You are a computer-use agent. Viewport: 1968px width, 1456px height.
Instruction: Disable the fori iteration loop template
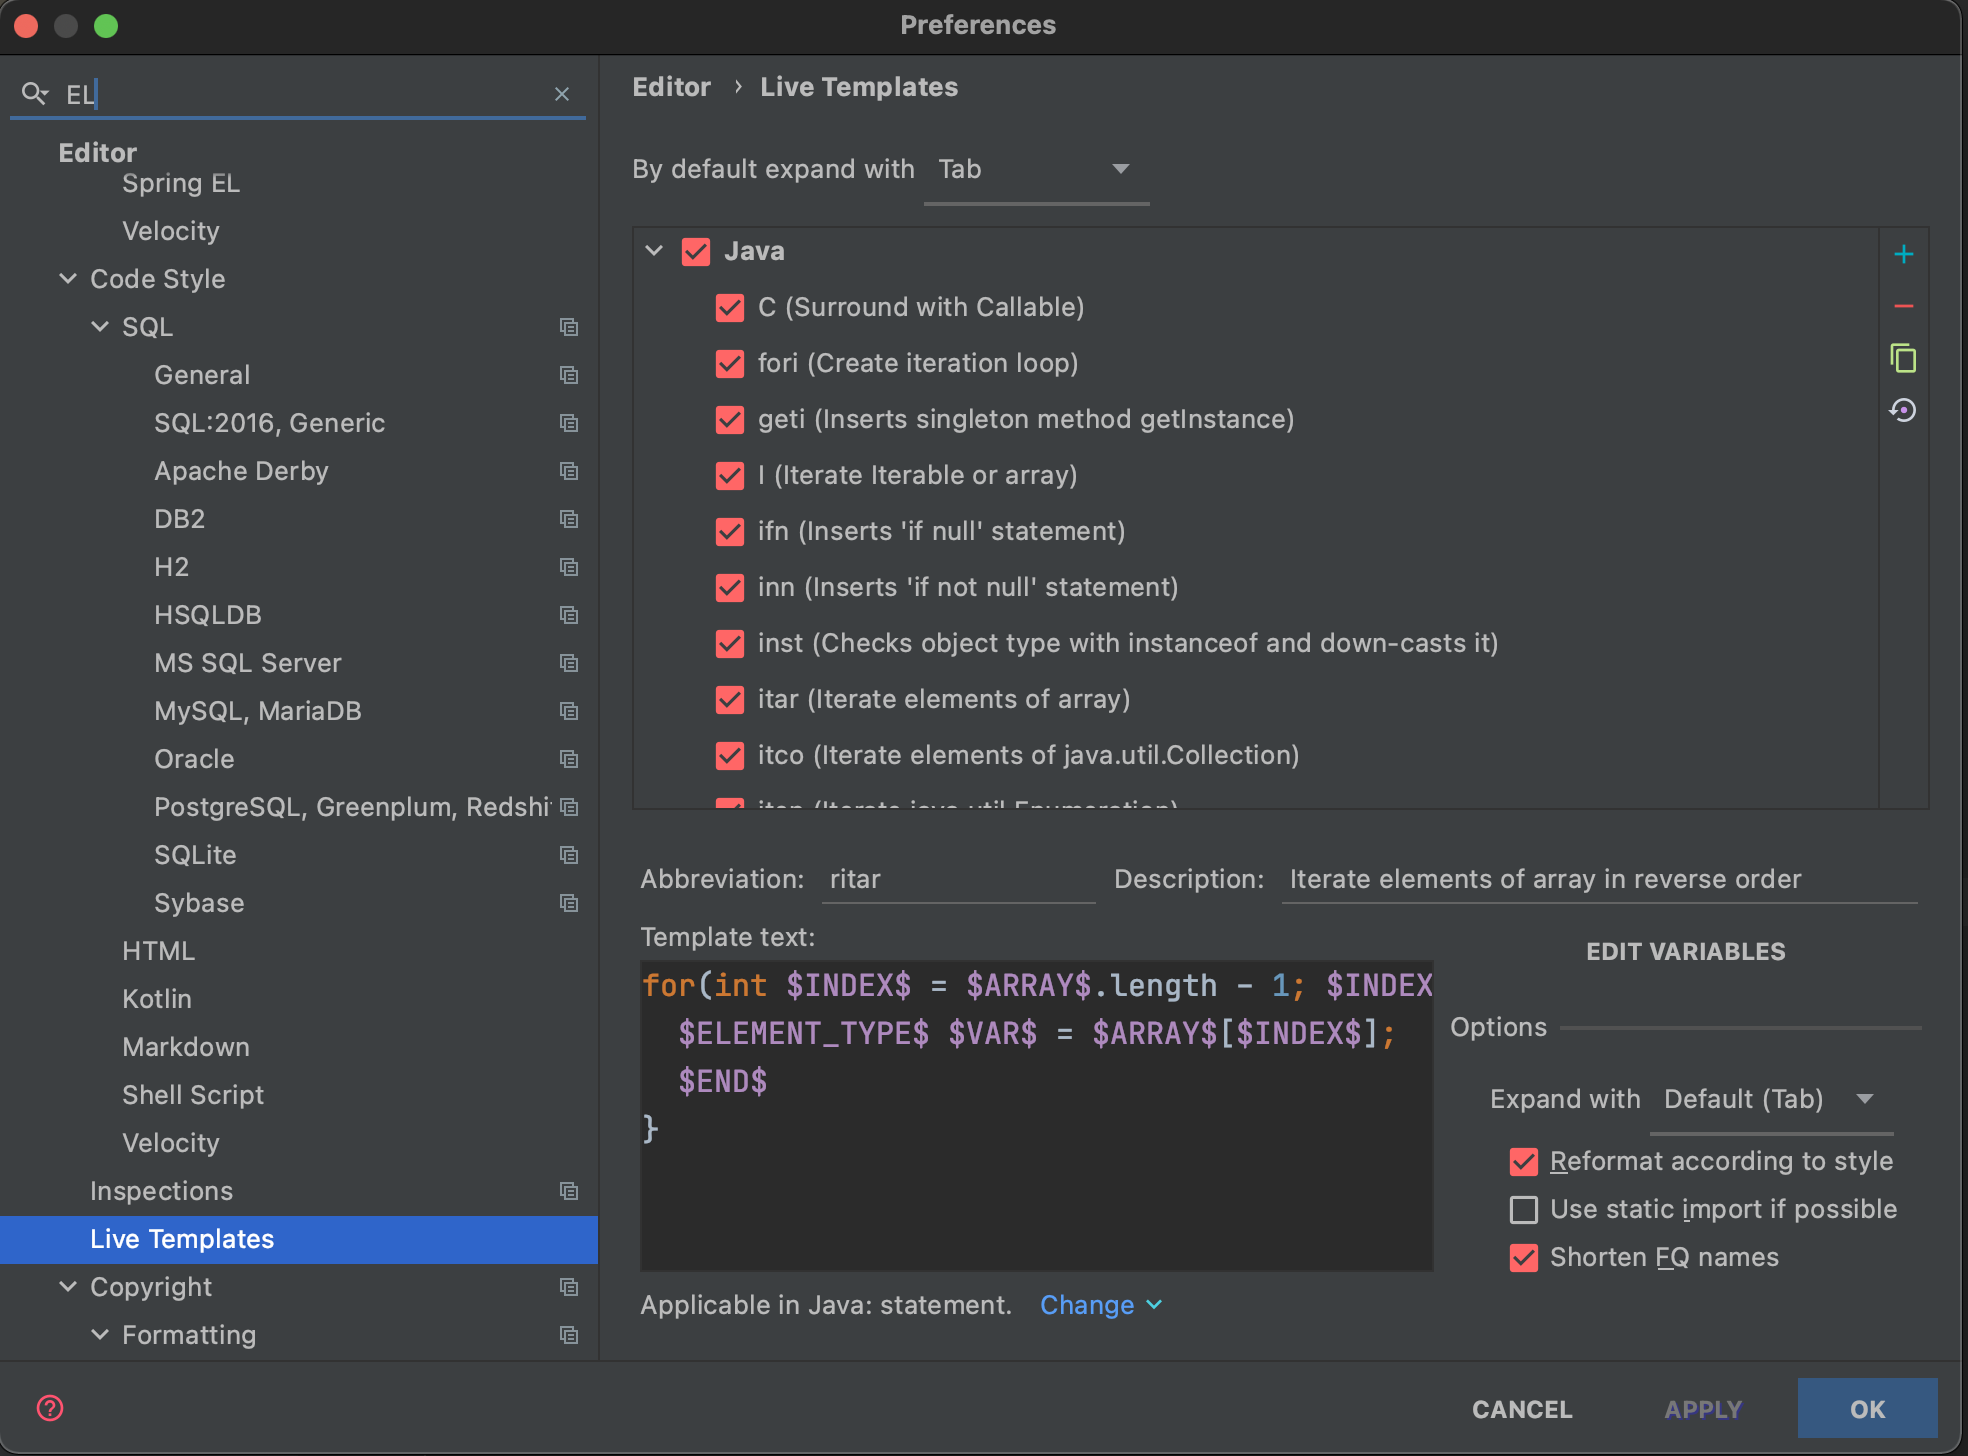729,364
